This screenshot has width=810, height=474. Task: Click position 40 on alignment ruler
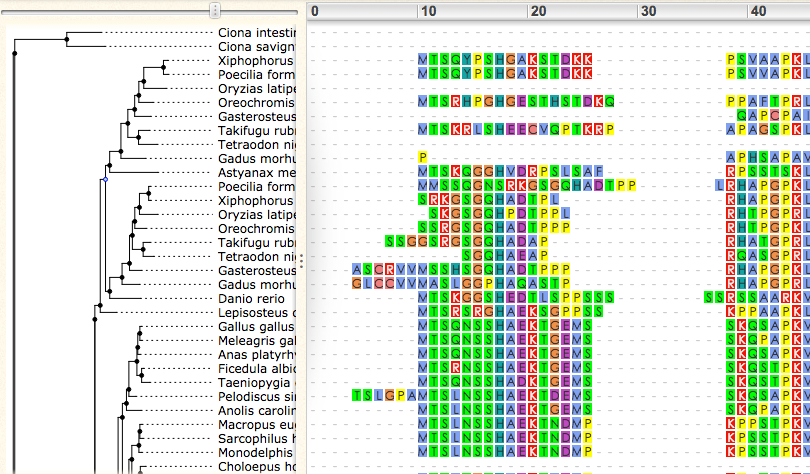(x=758, y=11)
